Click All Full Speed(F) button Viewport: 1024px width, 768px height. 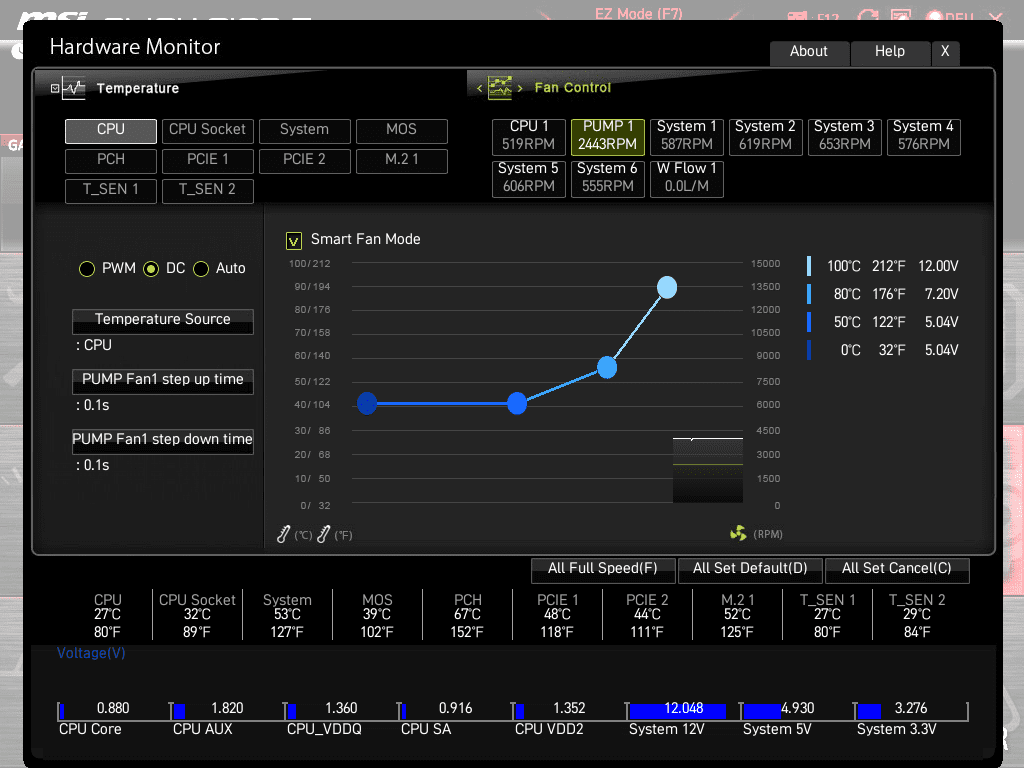point(603,569)
